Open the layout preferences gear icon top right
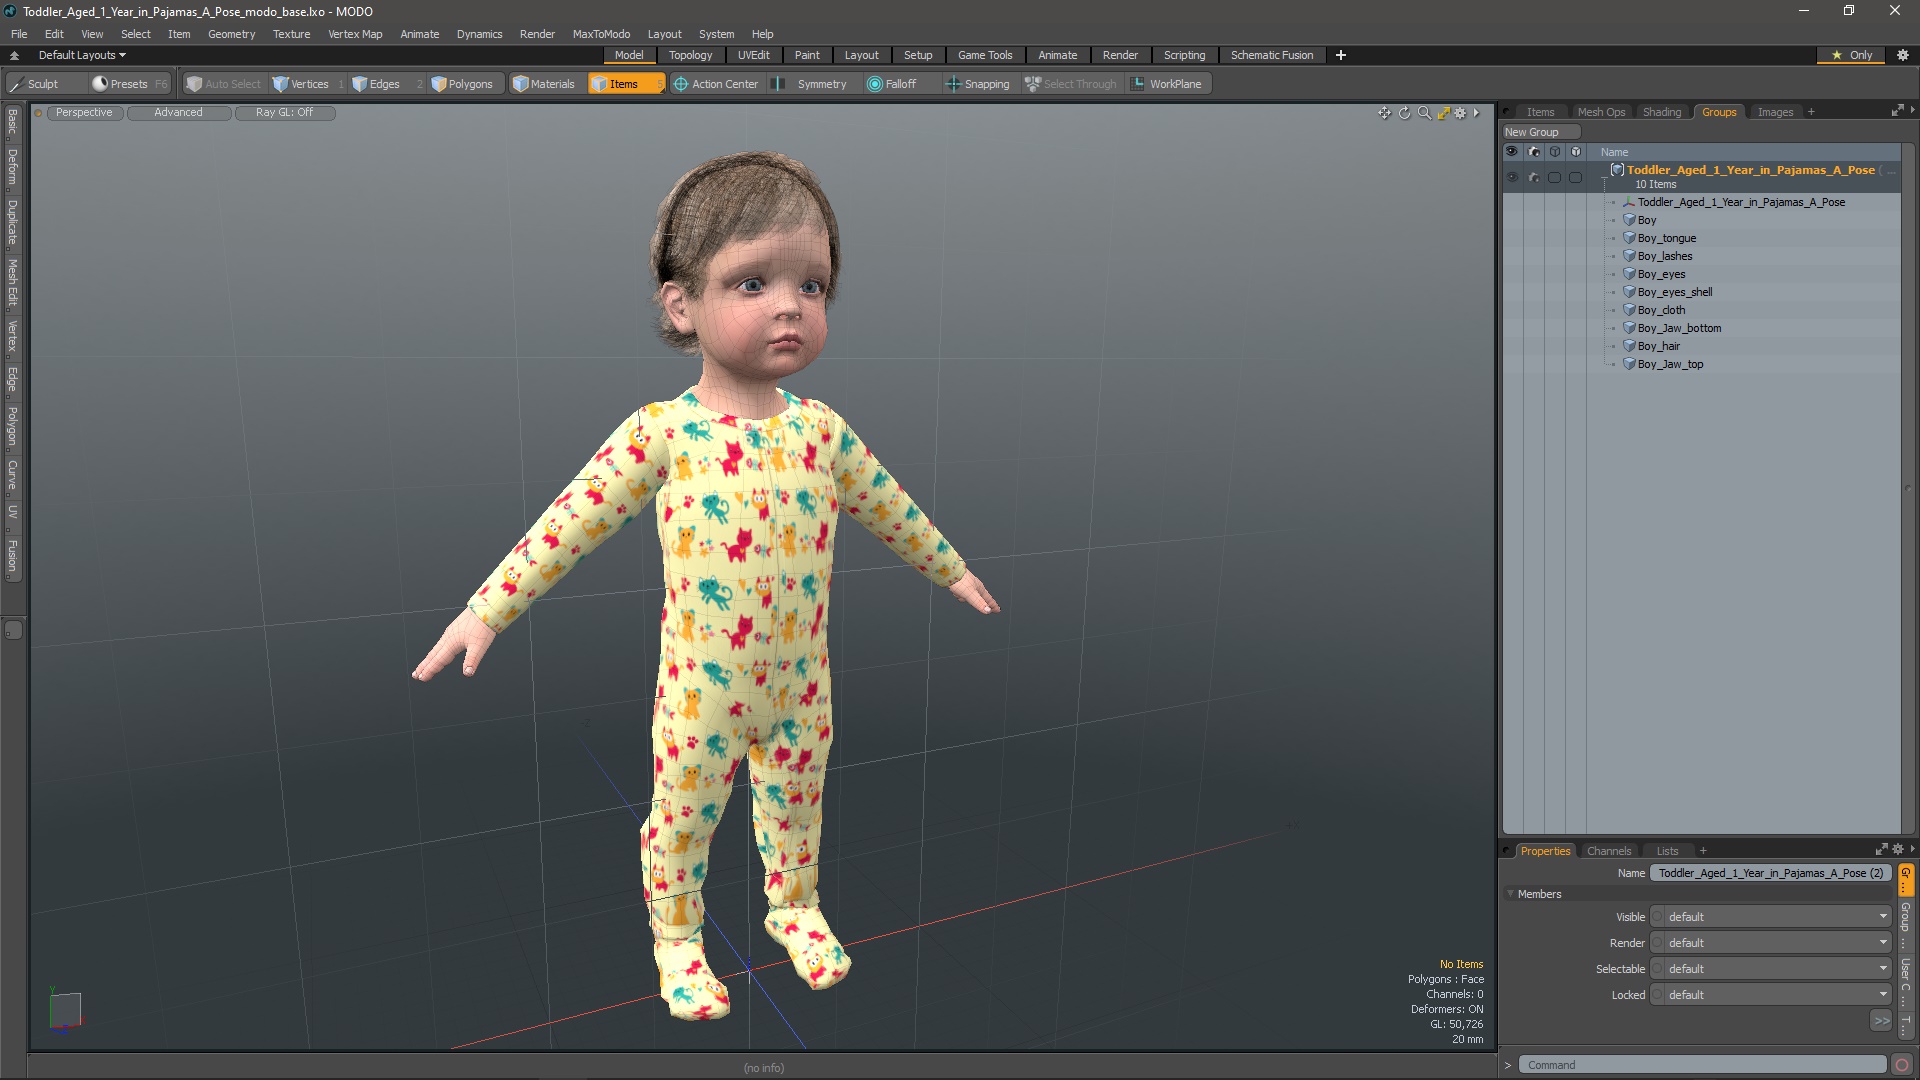 pos(1903,55)
